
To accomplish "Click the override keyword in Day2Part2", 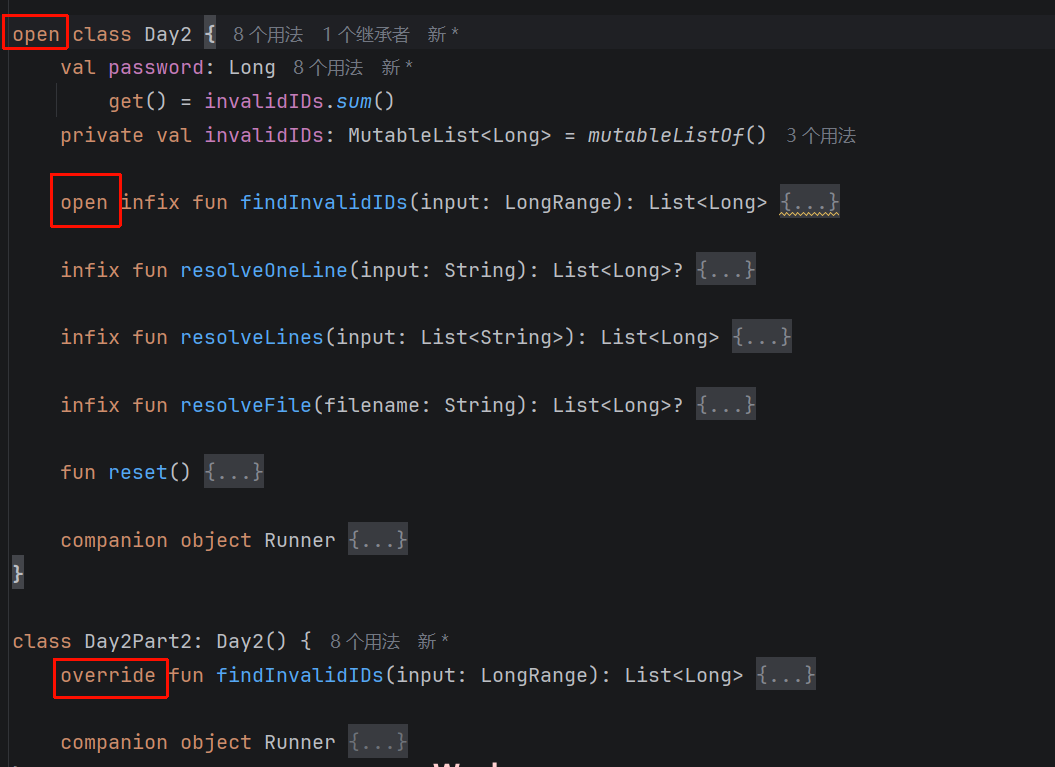I will coord(108,675).
